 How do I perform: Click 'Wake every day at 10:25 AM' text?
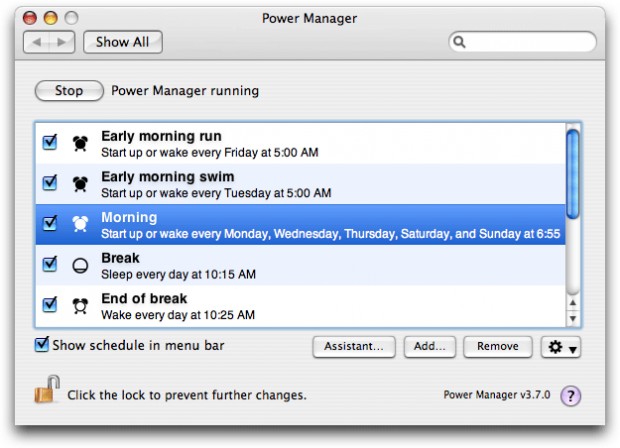click(178, 315)
